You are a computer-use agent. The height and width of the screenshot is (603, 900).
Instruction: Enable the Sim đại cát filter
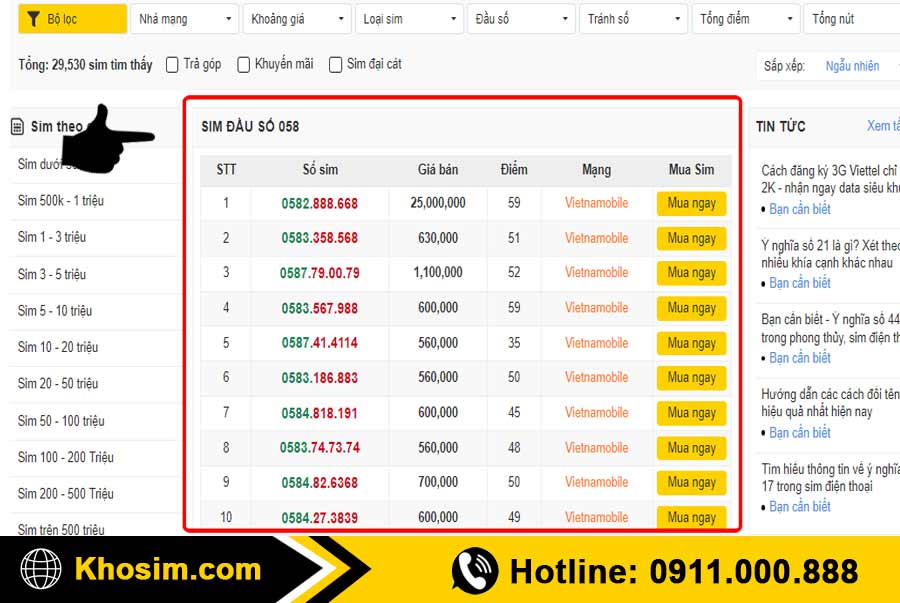pyautogui.click(x=335, y=64)
